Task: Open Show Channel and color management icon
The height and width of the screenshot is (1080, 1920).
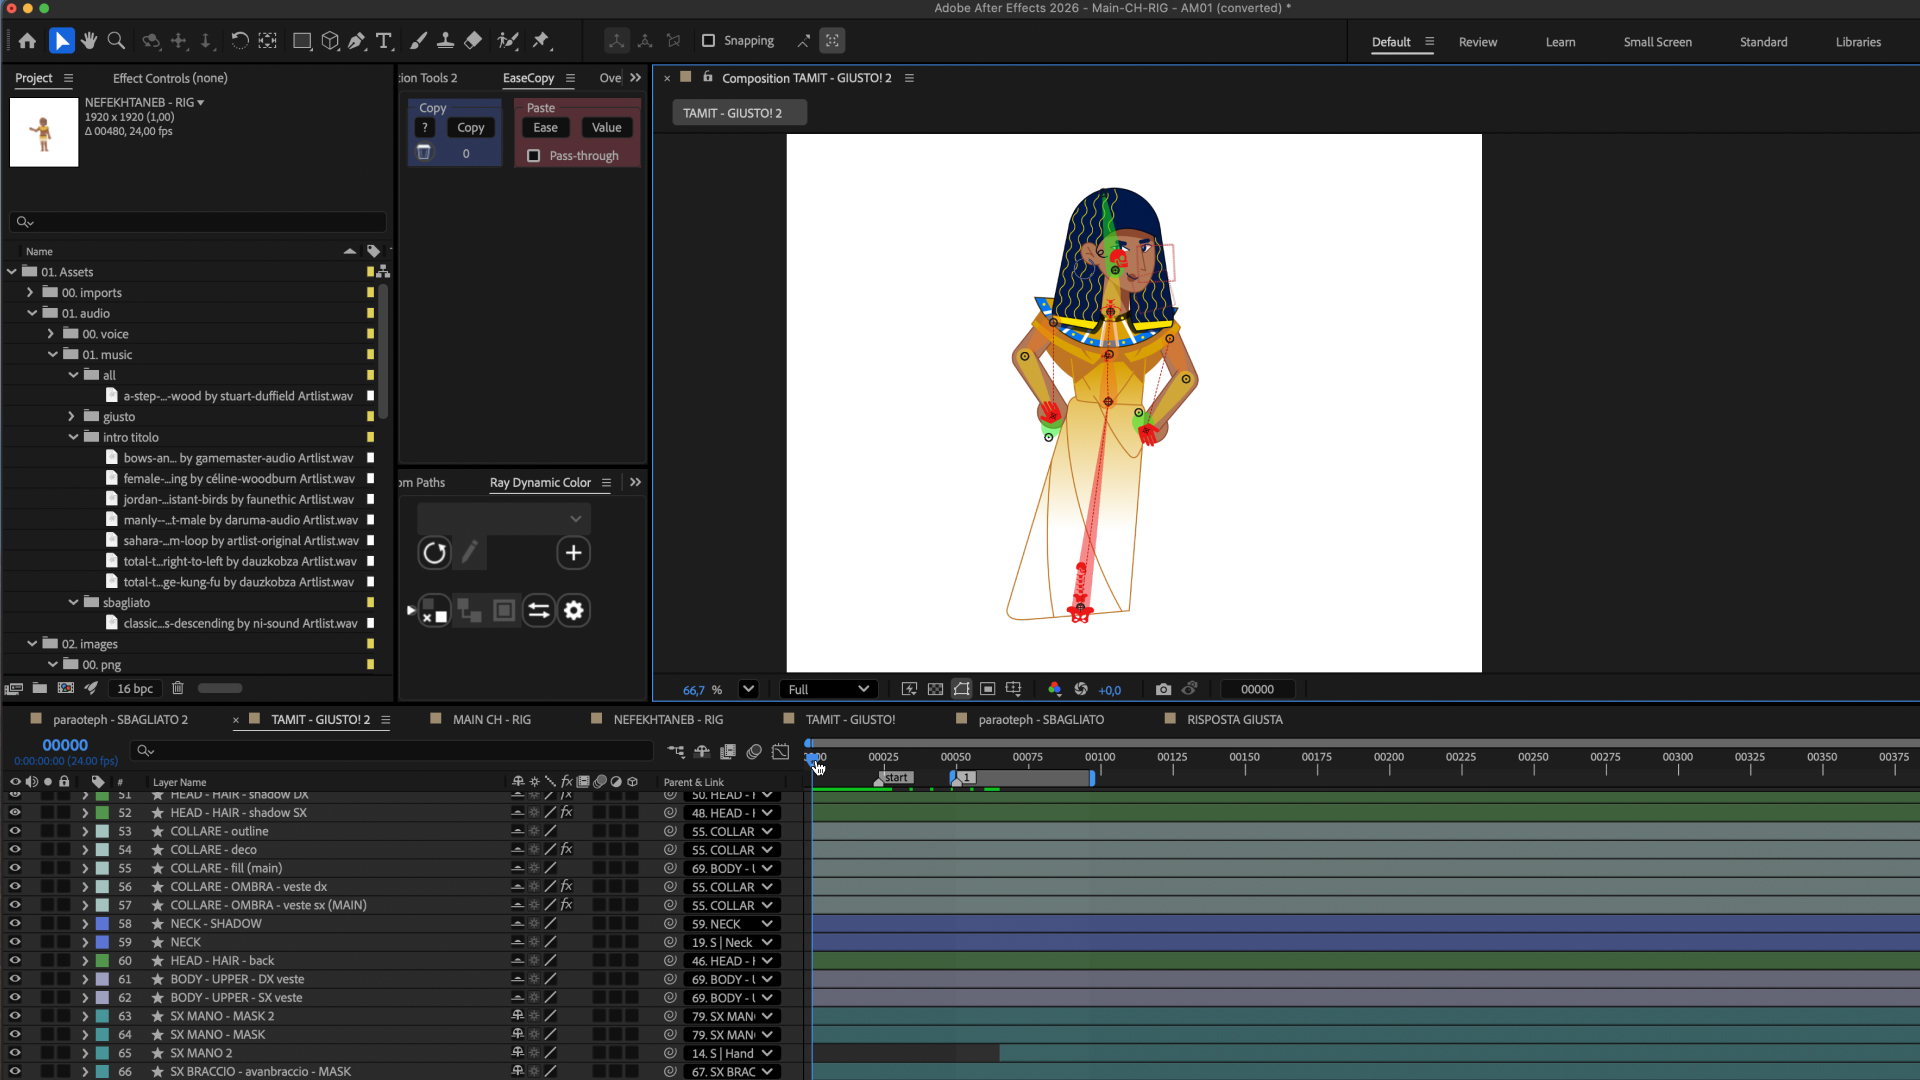Action: coord(1054,689)
